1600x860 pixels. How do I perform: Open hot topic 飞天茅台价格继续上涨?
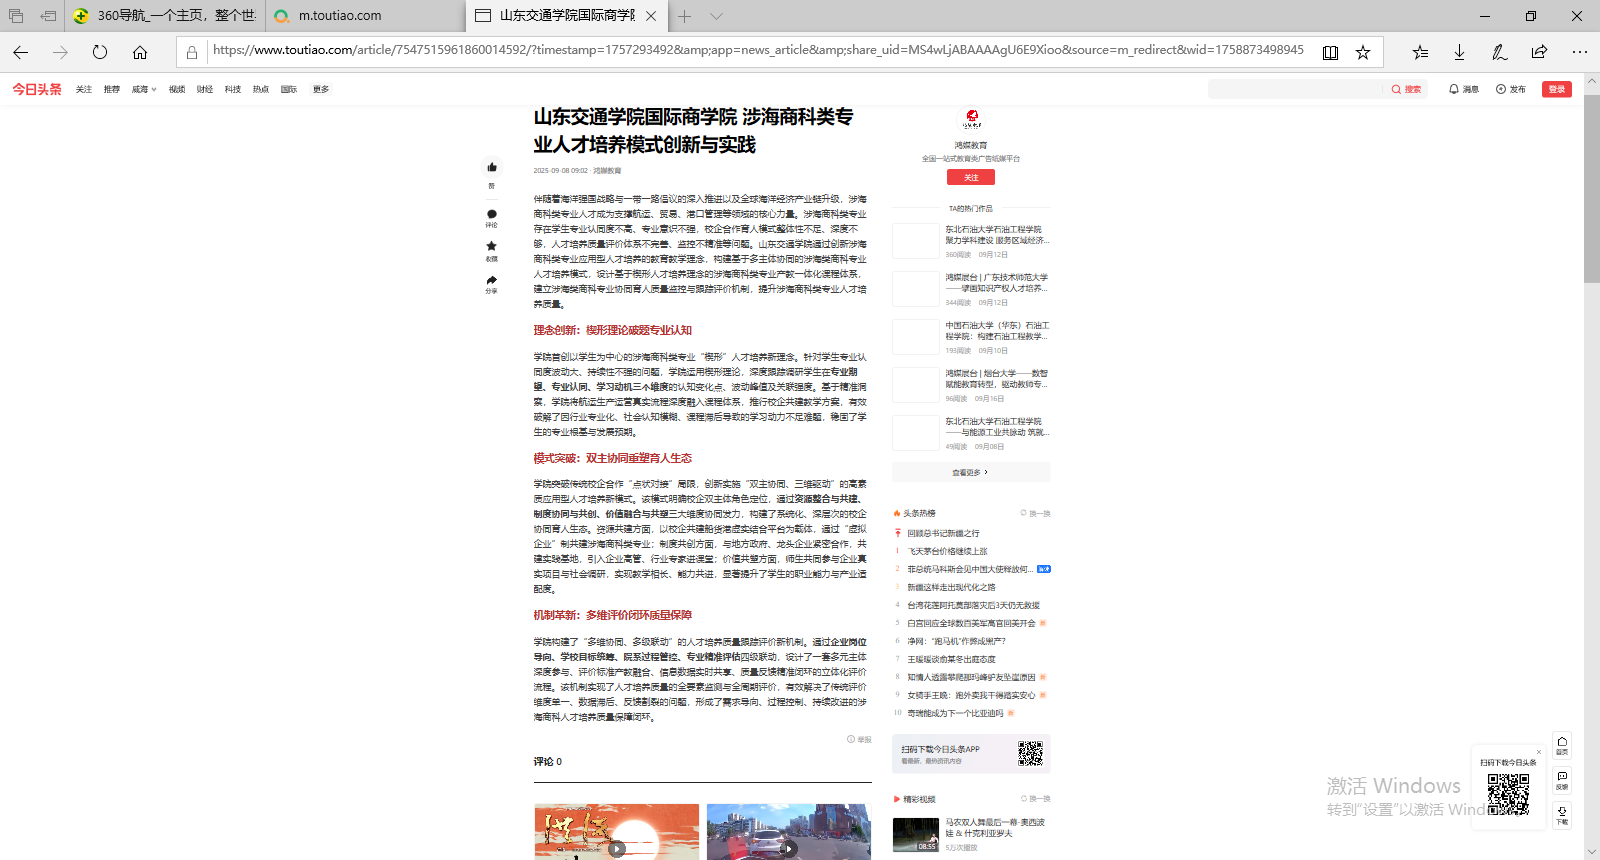coord(947,551)
